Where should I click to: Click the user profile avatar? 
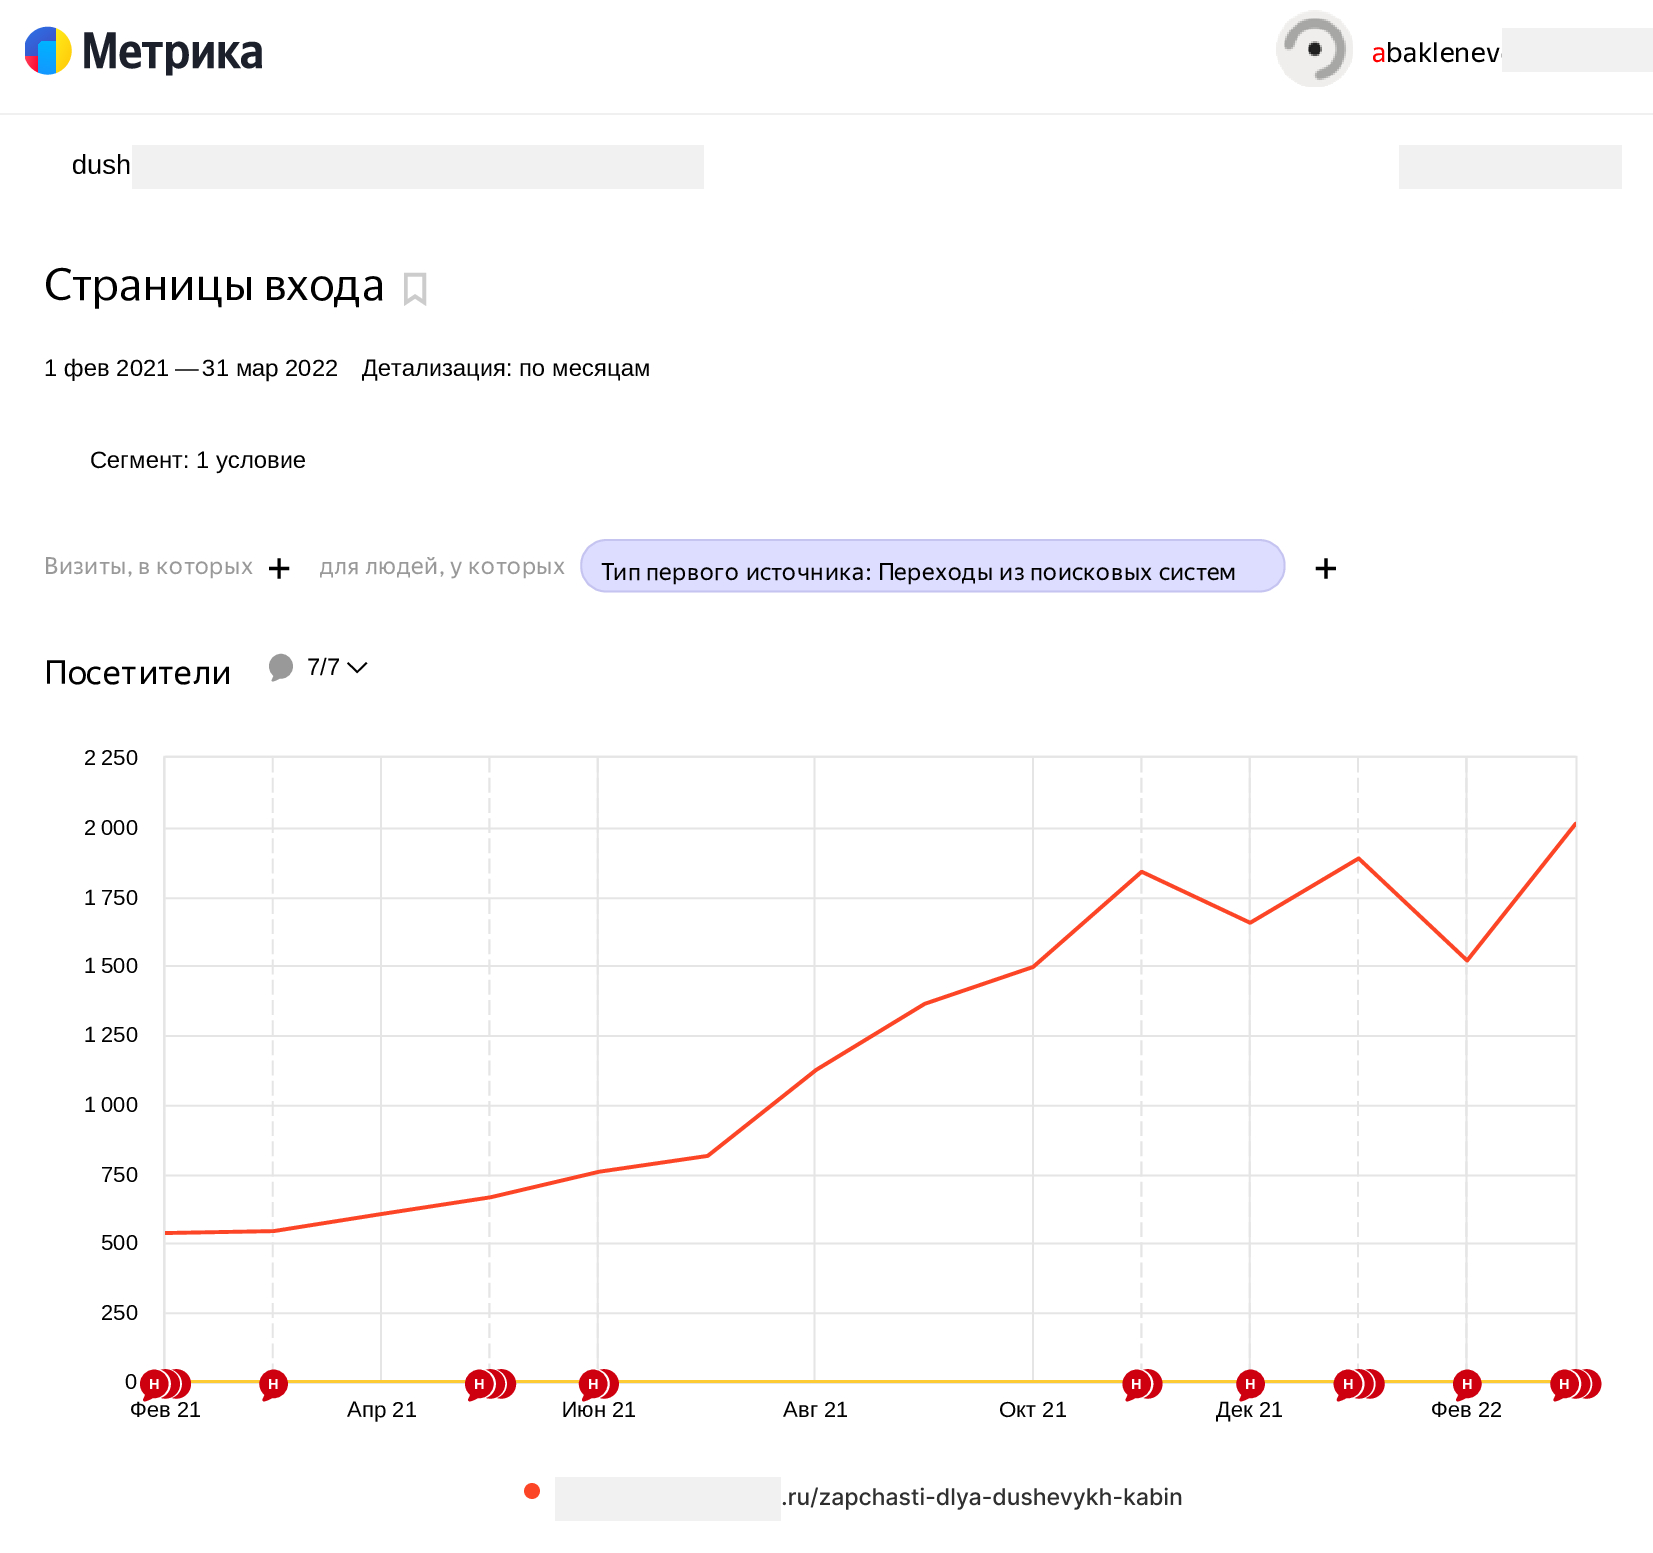coord(1313,49)
